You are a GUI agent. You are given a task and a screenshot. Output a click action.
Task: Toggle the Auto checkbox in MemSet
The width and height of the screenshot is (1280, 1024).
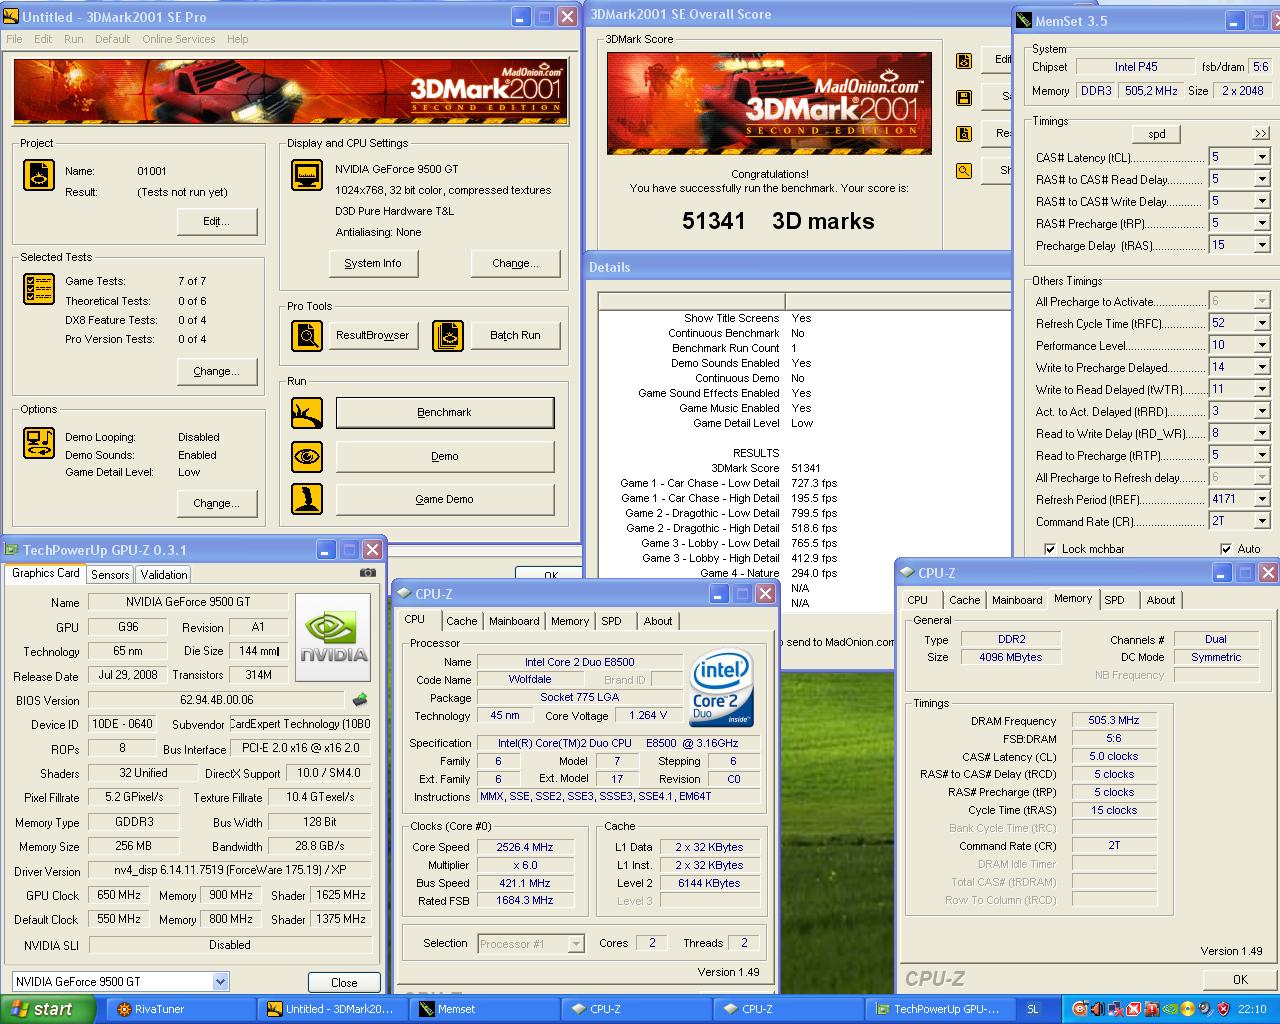click(1226, 549)
